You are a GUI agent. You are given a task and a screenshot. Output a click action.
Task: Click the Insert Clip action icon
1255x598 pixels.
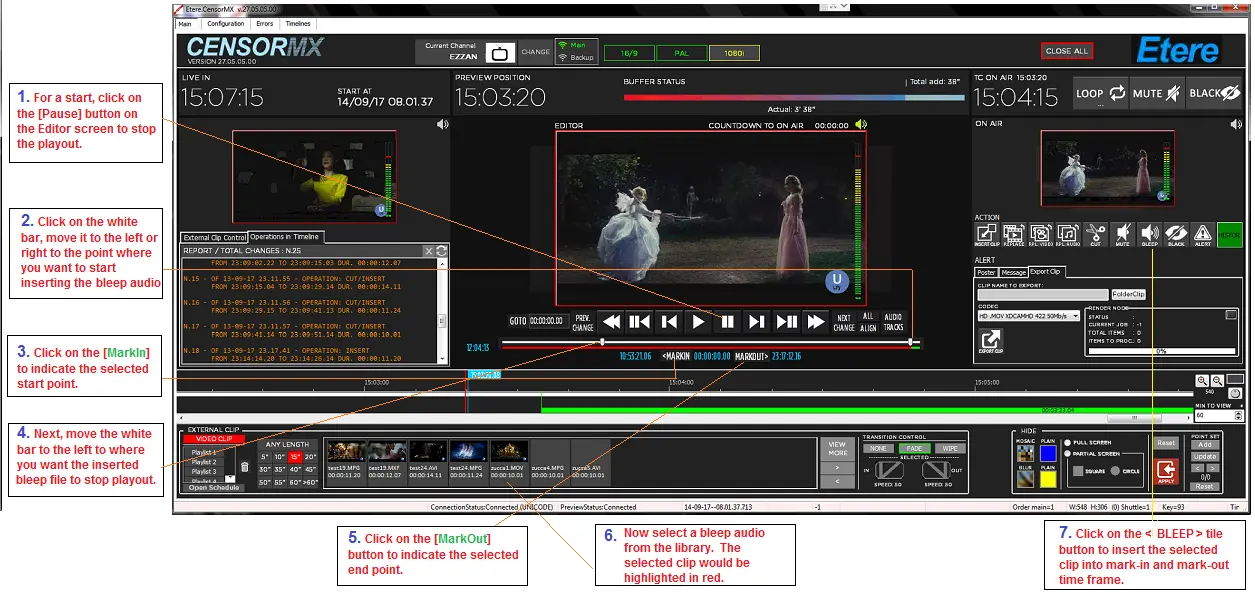986,234
